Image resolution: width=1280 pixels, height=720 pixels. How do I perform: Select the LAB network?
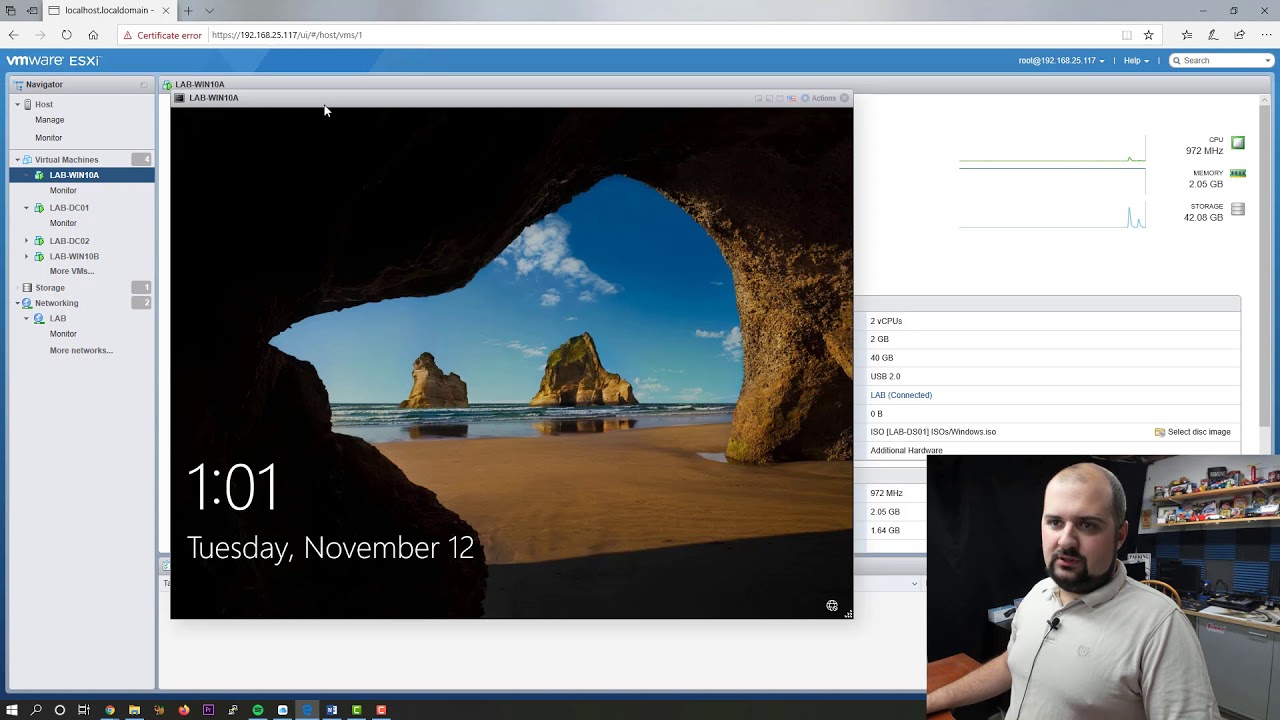(58, 319)
